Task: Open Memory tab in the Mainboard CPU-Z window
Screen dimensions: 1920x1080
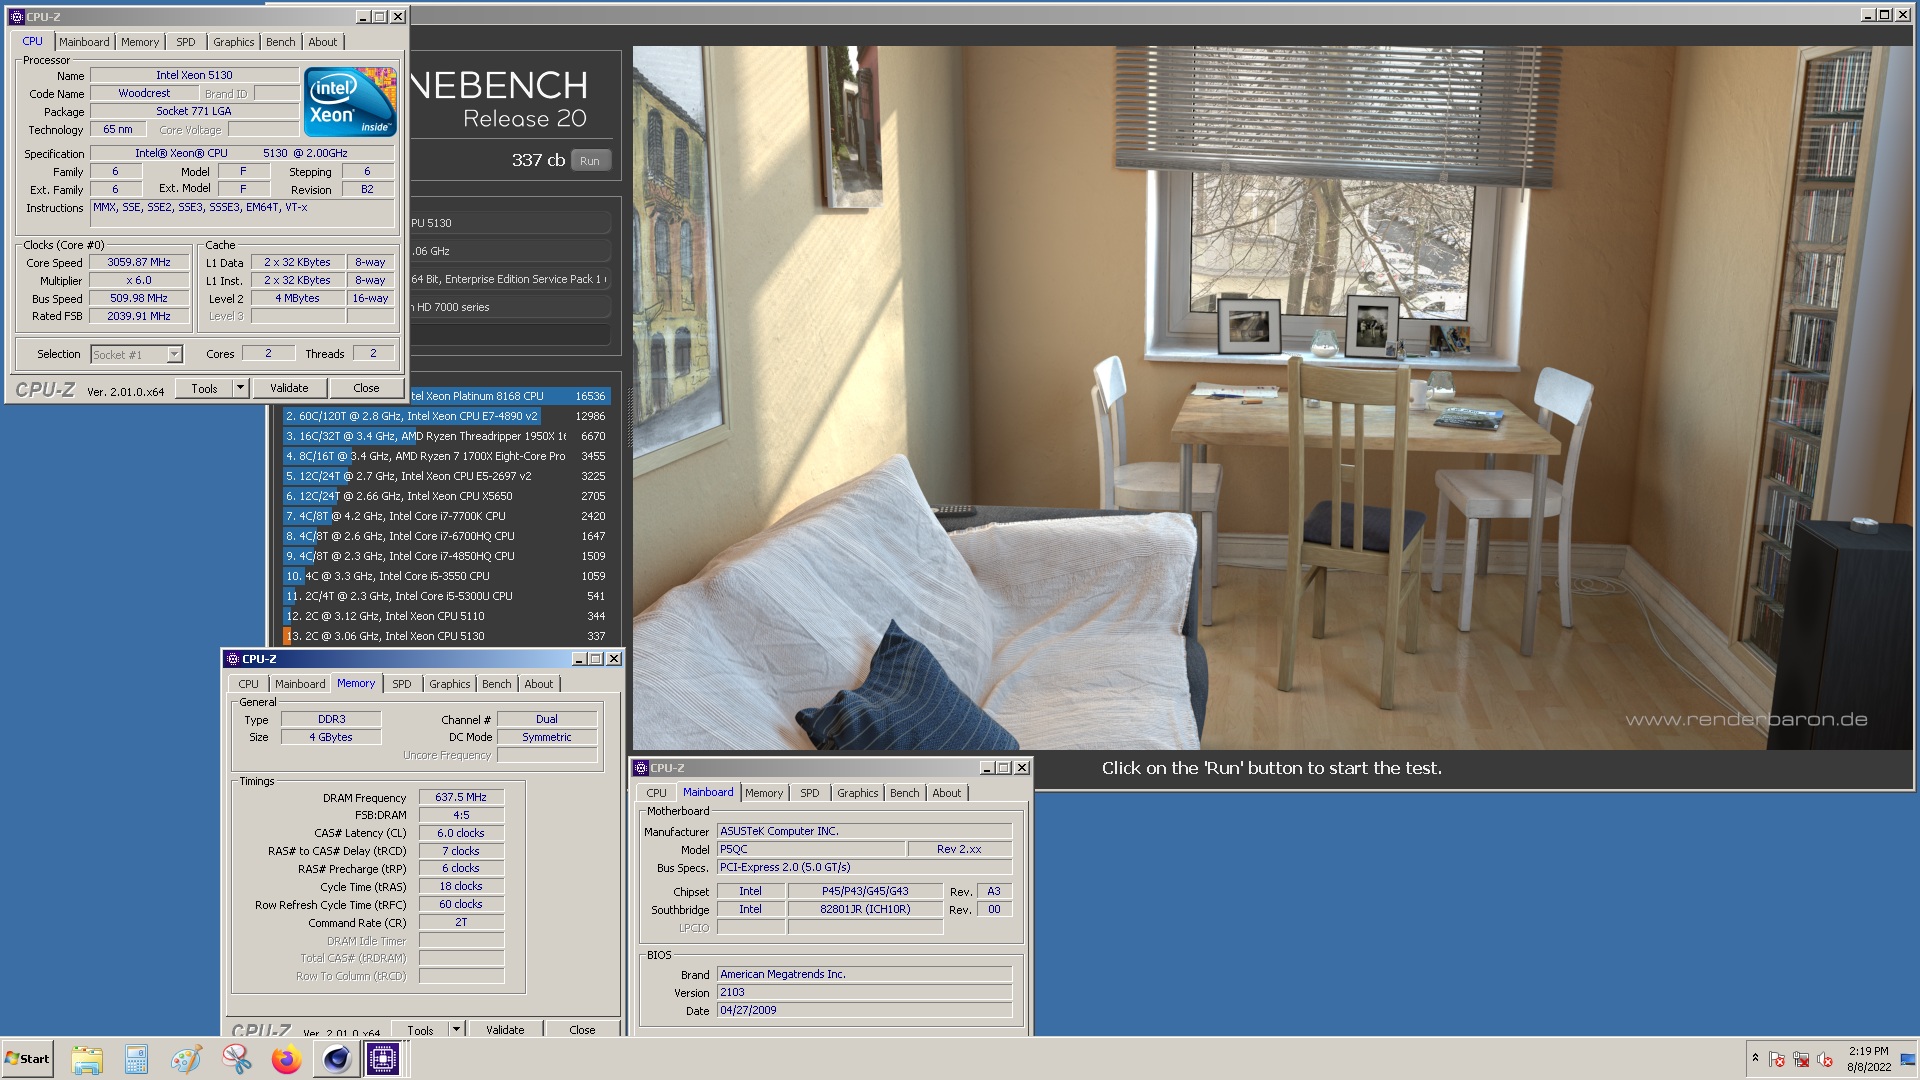Action: point(764,793)
